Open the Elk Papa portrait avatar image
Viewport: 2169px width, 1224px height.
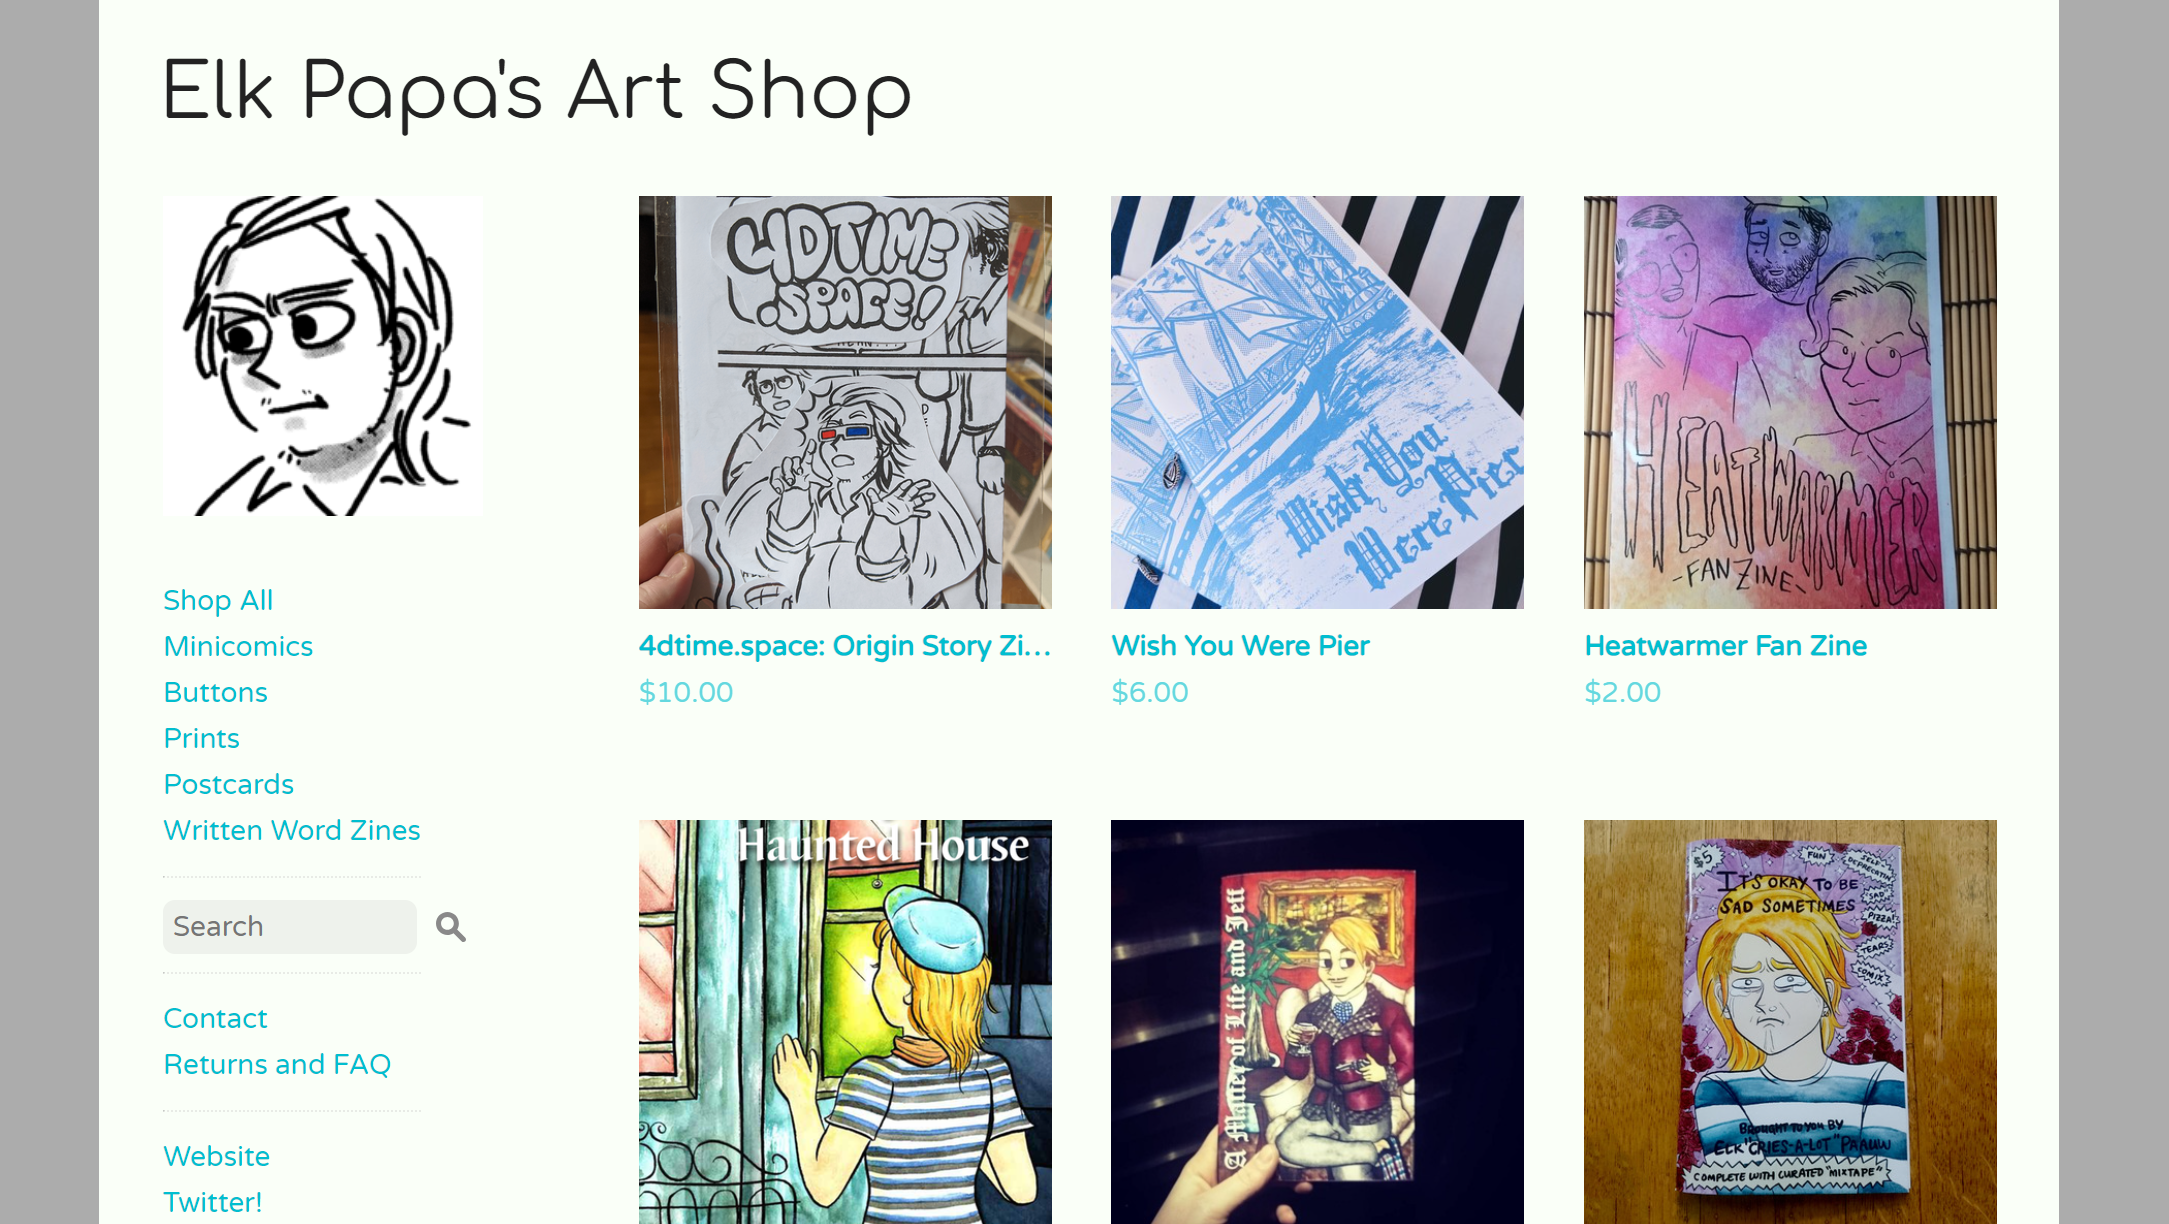pyautogui.click(x=323, y=356)
